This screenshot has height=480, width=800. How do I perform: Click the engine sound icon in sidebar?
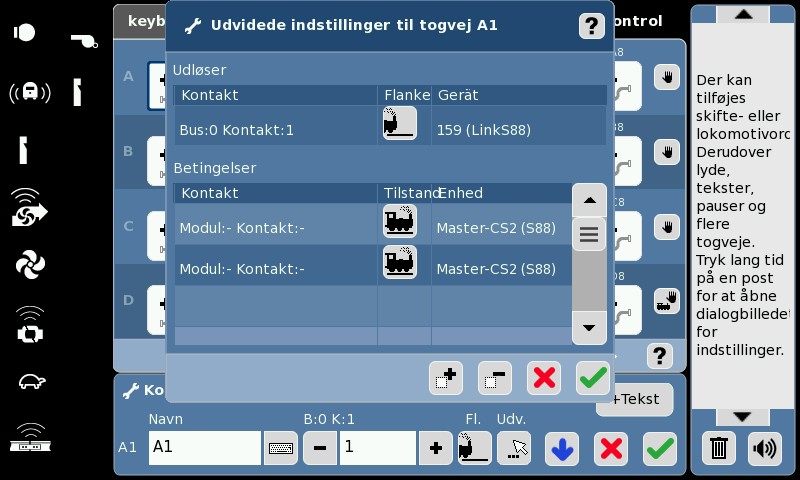coord(30,325)
